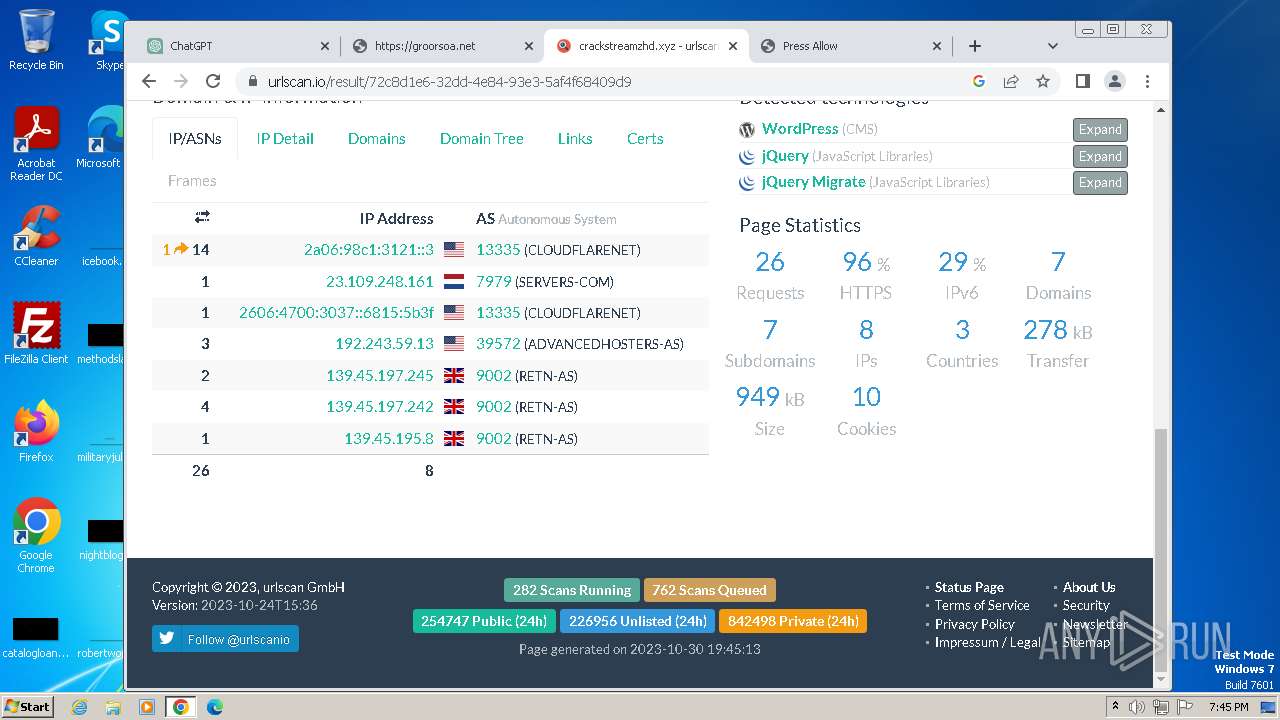Open AS 39572 ADVANCEDHOSTERS-AS link
This screenshot has width=1280, height=720.
[498, 344]
